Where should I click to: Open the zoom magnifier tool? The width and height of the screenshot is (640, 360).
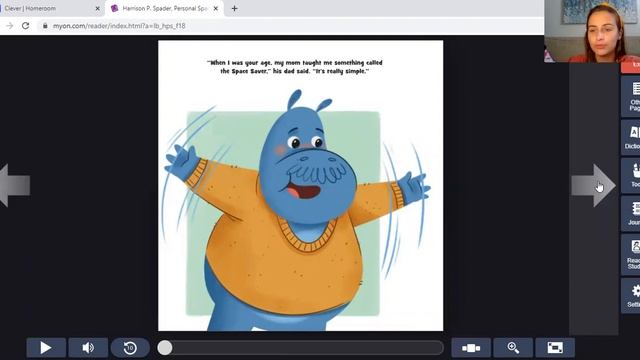point(513,348)
